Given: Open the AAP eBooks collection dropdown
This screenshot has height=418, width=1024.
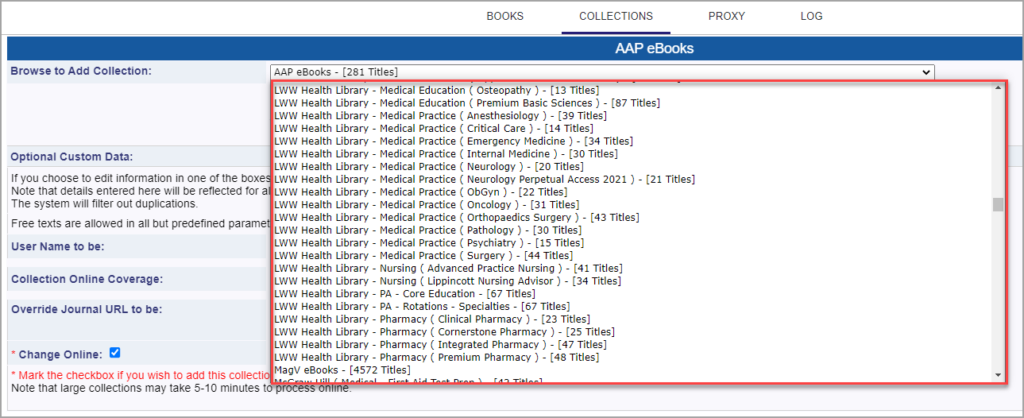Looking at the screenshot, I should pyautogui.click(x=602, y=72).
